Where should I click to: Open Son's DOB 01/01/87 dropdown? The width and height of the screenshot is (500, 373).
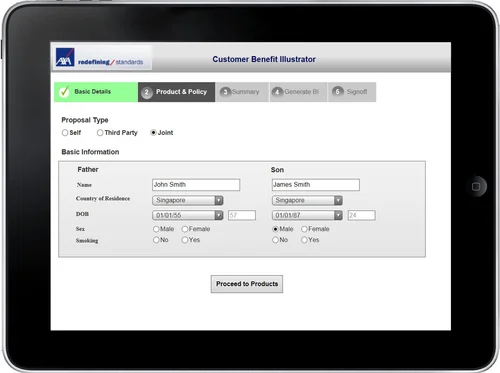pyautogui.click(x=307, y=215)
